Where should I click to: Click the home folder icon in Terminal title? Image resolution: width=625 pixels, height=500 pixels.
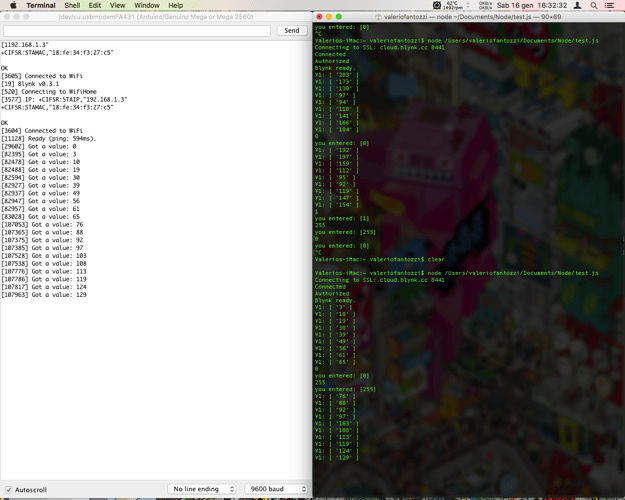tap(379, 17)
